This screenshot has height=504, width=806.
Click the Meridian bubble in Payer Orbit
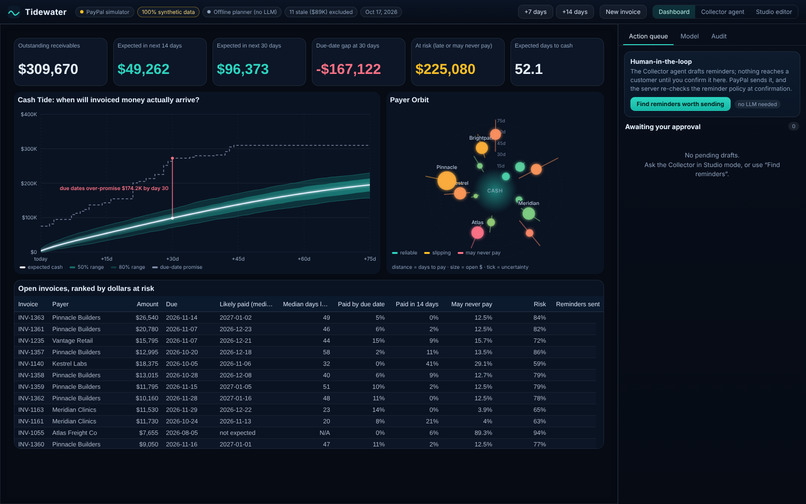528,213
